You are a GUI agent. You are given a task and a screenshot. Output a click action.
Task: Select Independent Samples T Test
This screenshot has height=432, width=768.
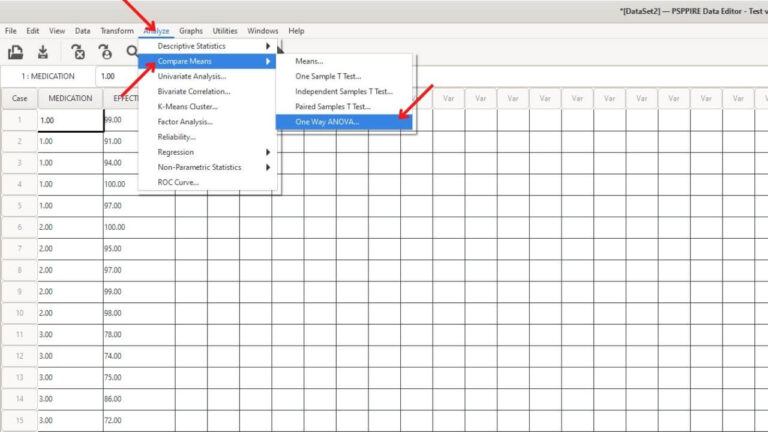coord(344,92)
